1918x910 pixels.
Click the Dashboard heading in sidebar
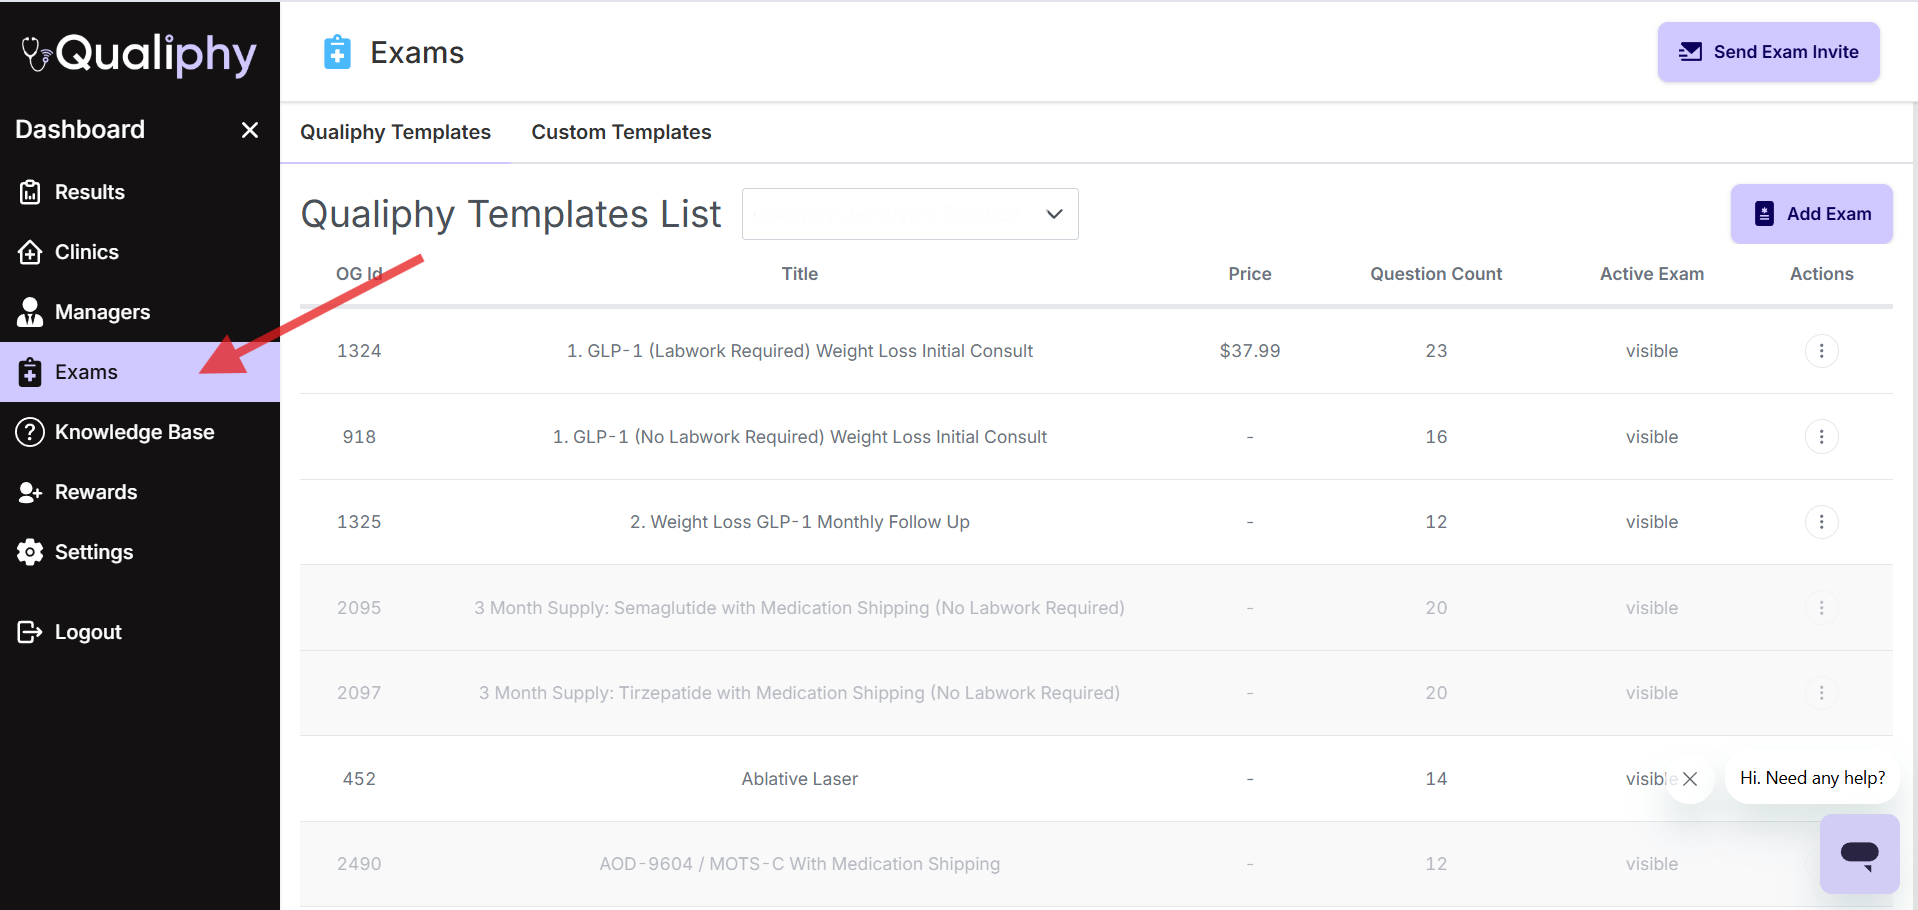tap(80, 130)
